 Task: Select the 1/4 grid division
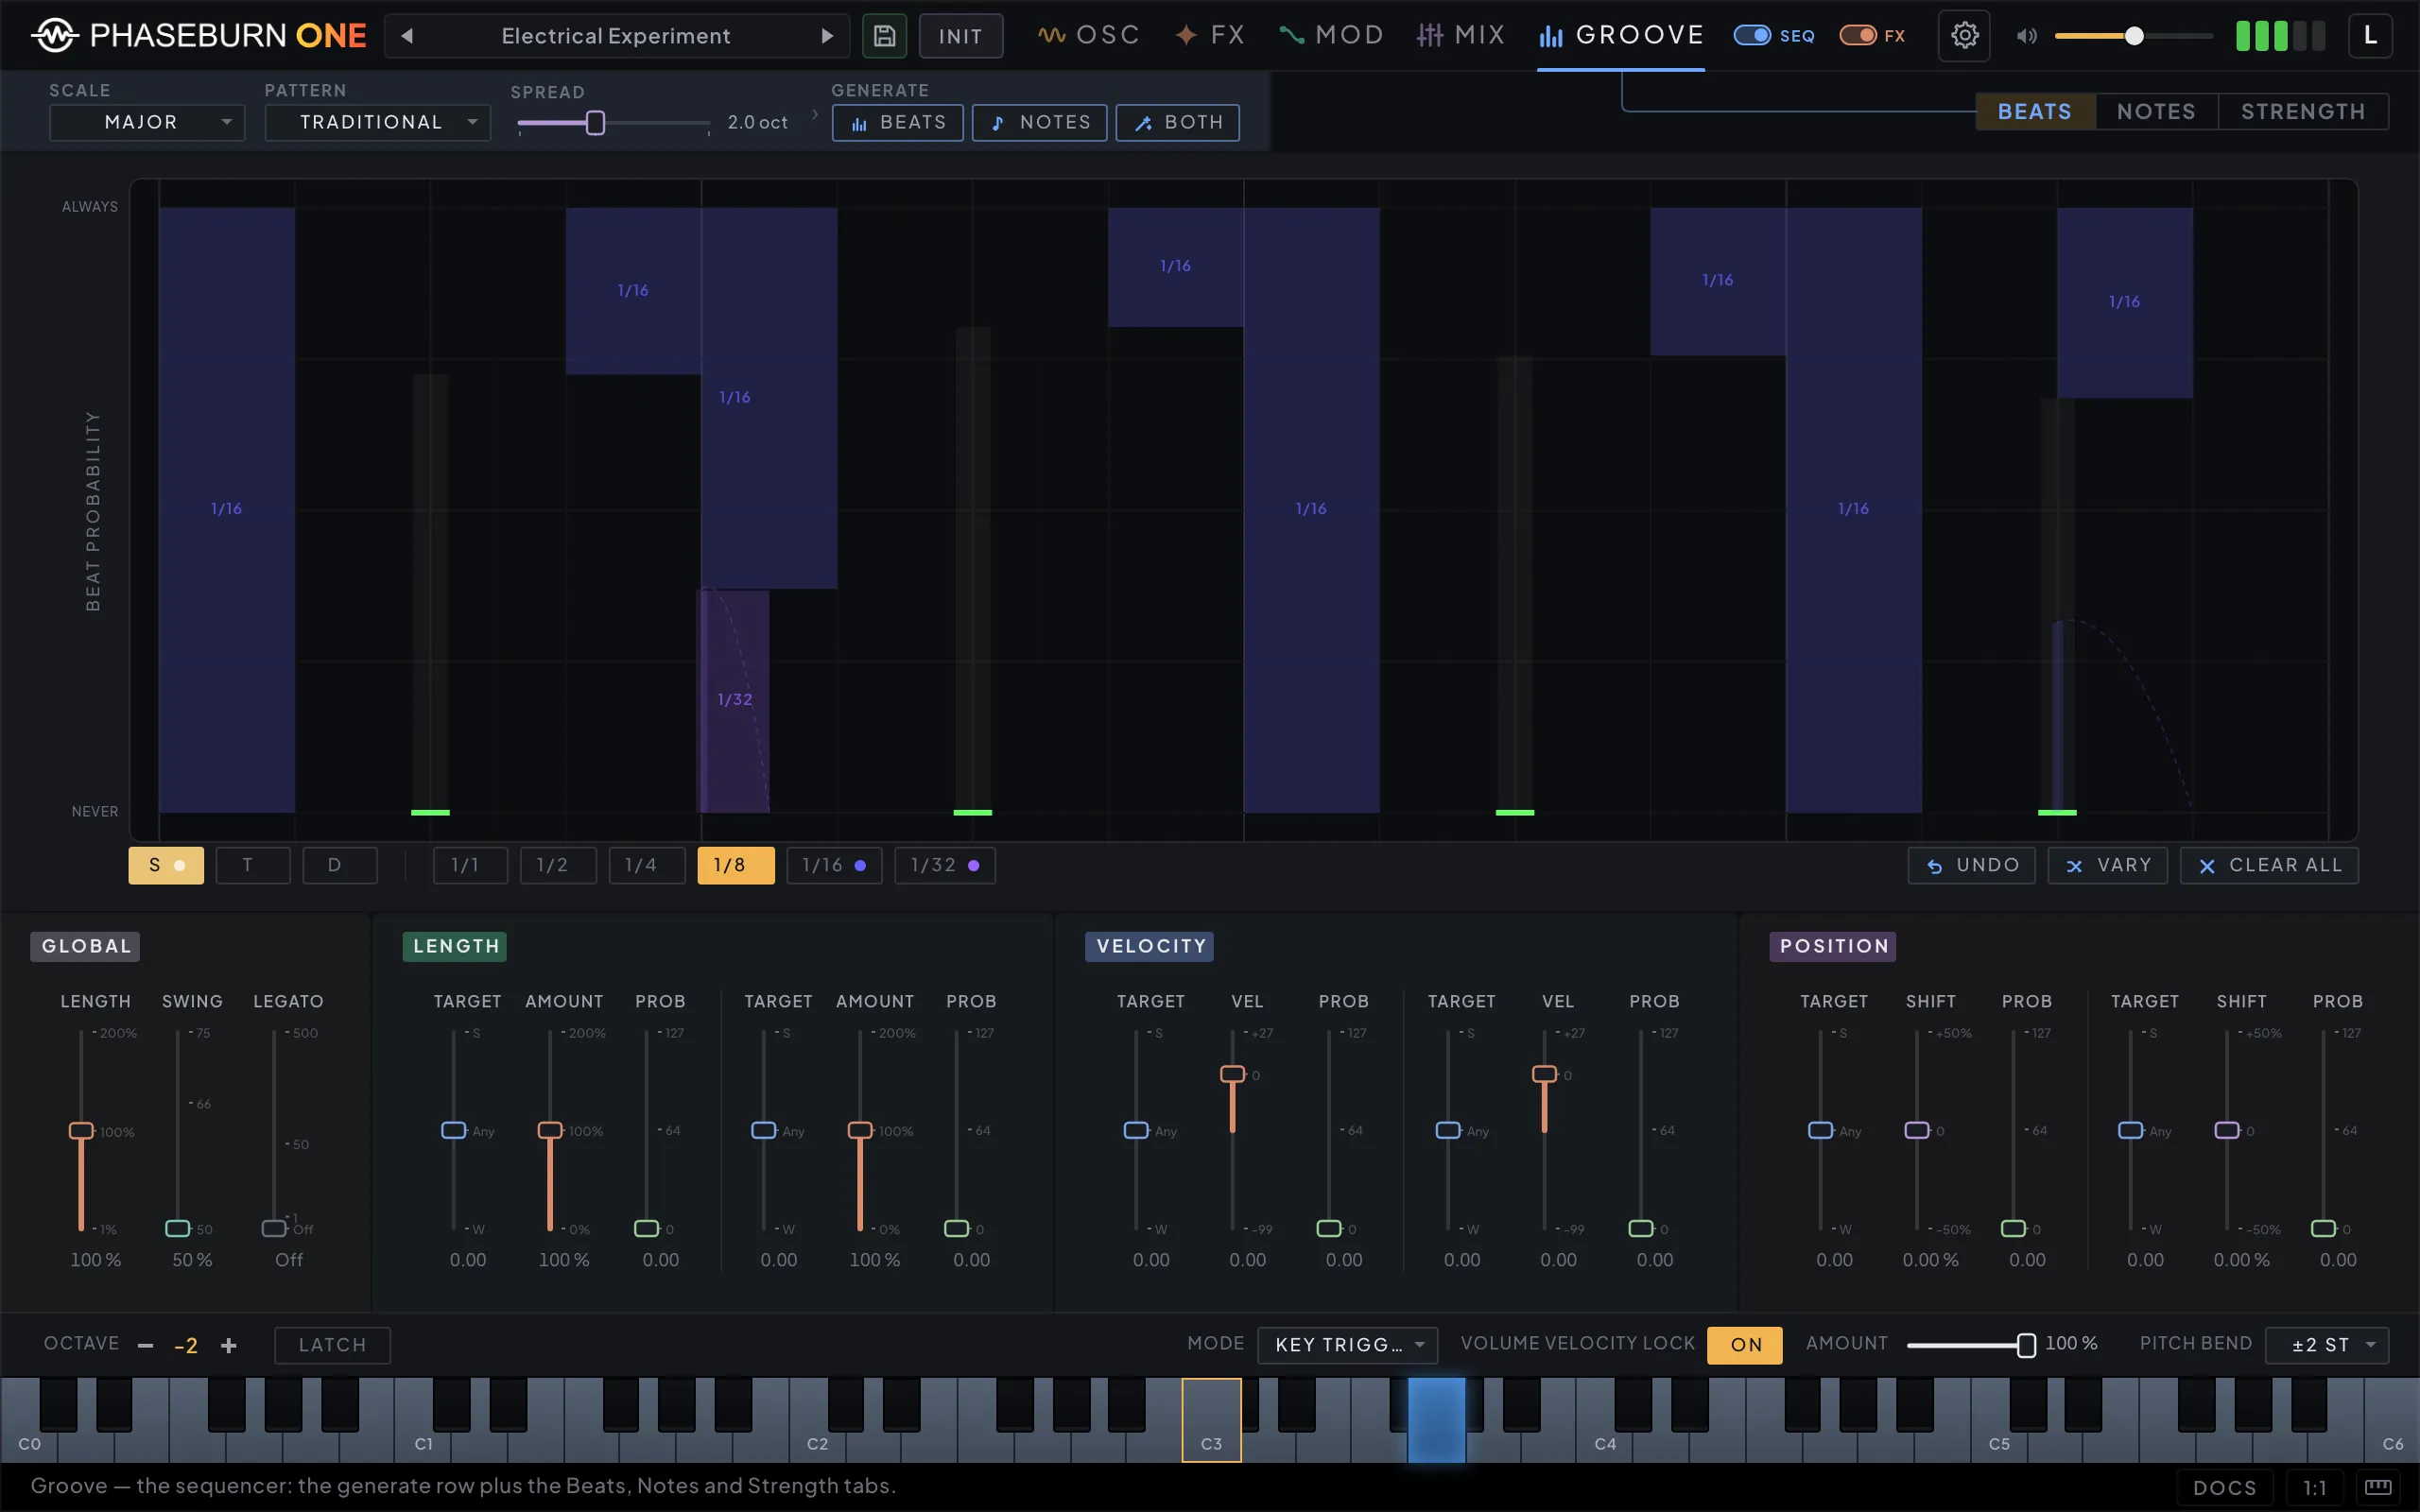click(647, 865)
